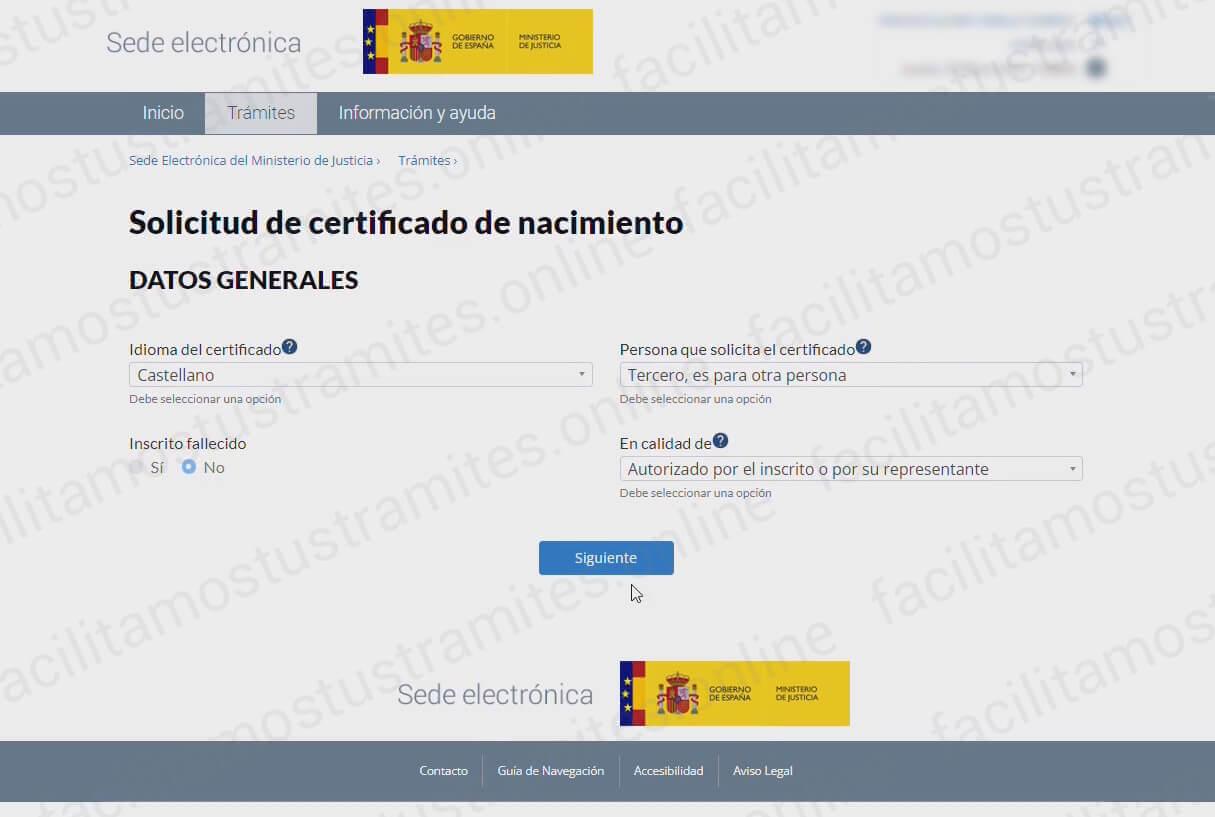Image resolution: width=1215 pixels, height=817 pixels.
Task: Open help for En calidad de
Action: 720,439
